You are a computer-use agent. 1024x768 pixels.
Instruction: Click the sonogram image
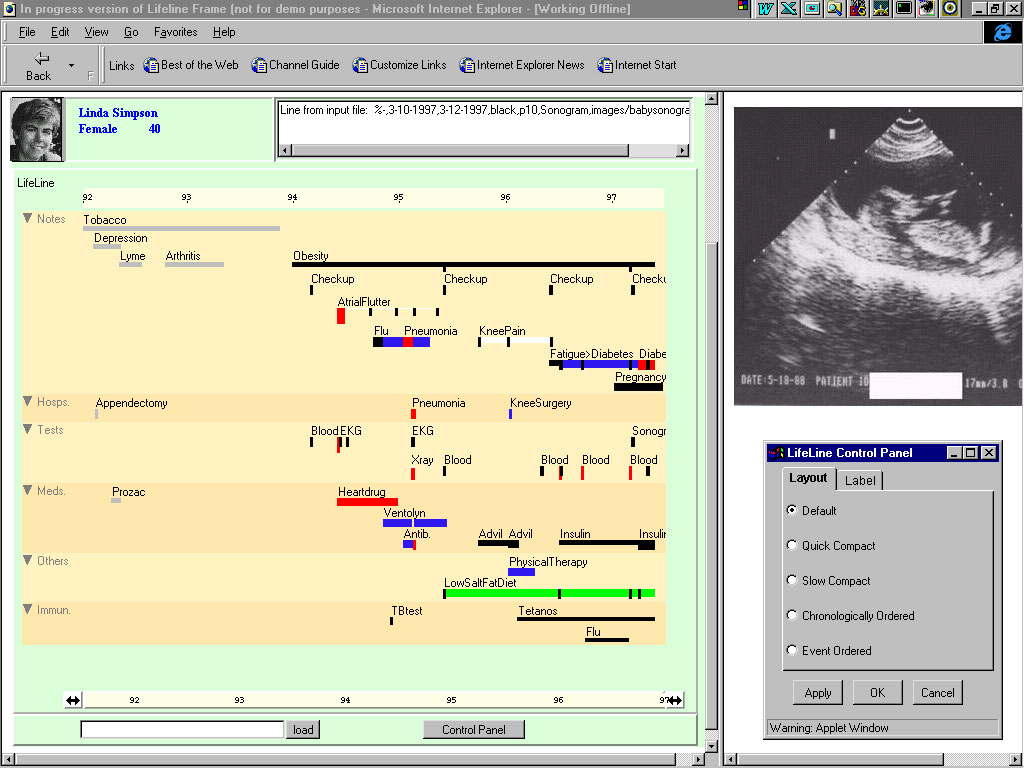click(x=878, y=256)
